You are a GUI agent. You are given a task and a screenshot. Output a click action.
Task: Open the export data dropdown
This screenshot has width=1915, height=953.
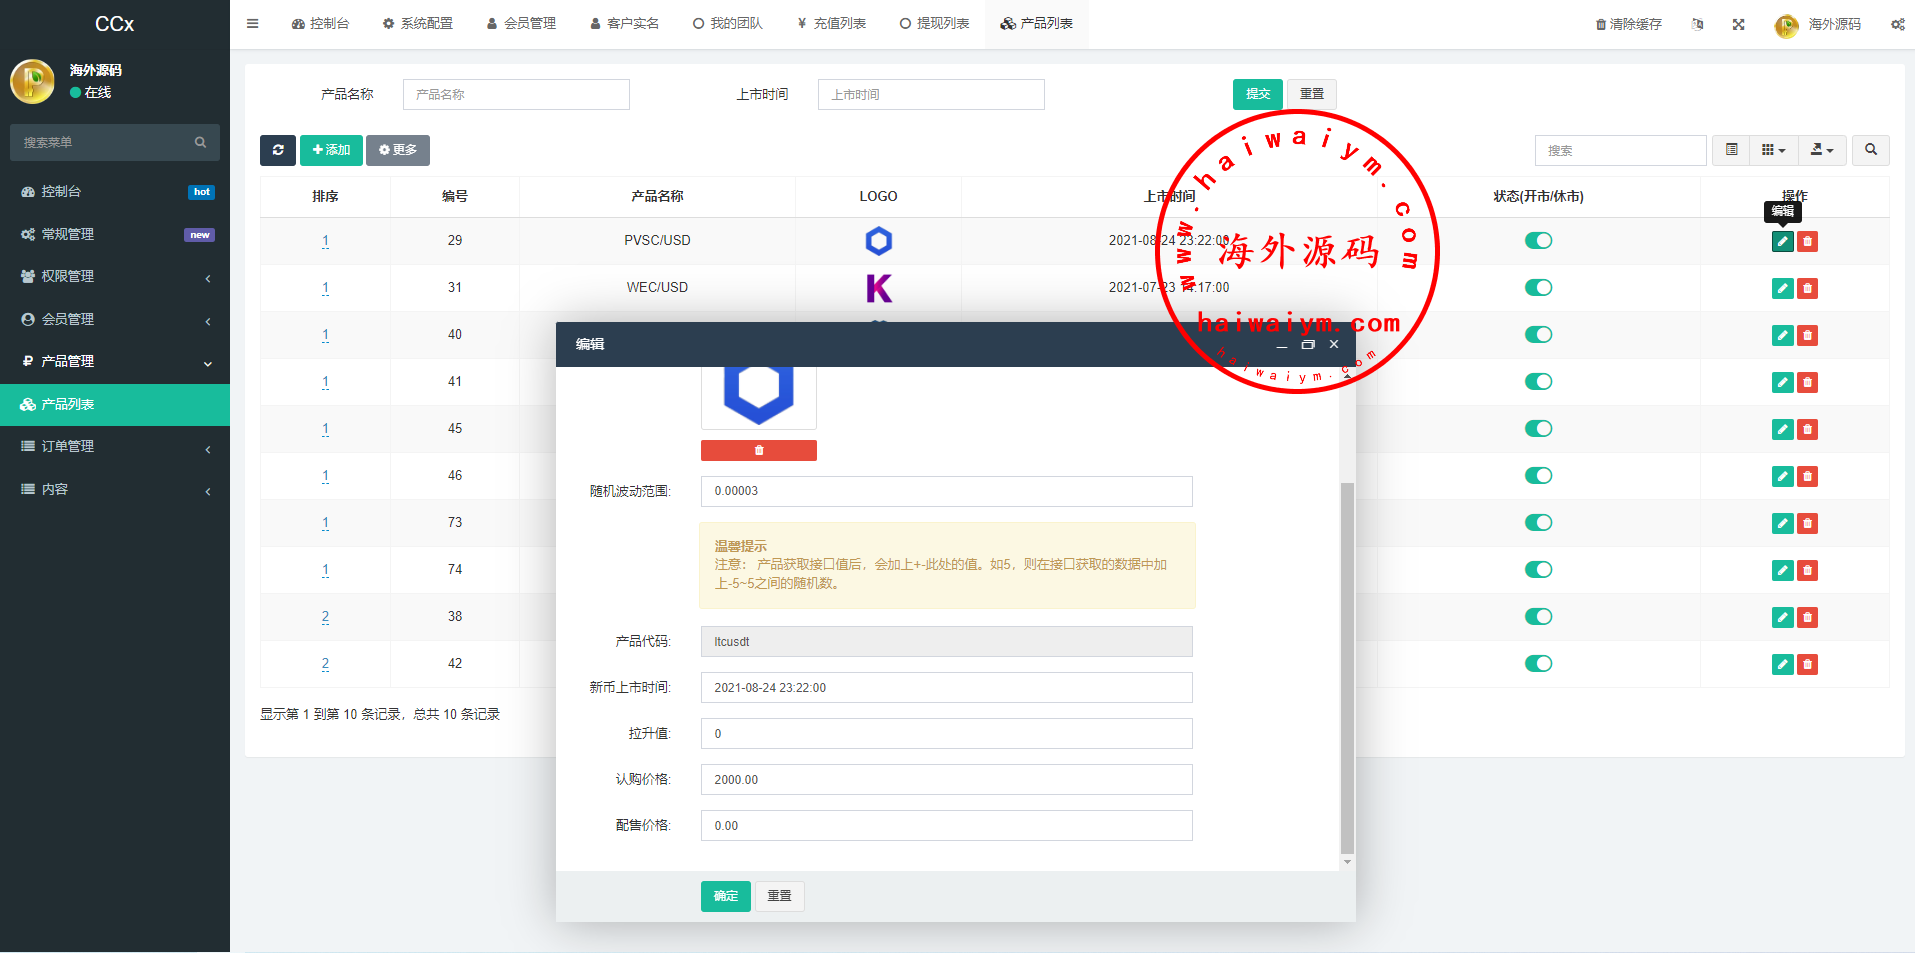[x=1822, y=150]
